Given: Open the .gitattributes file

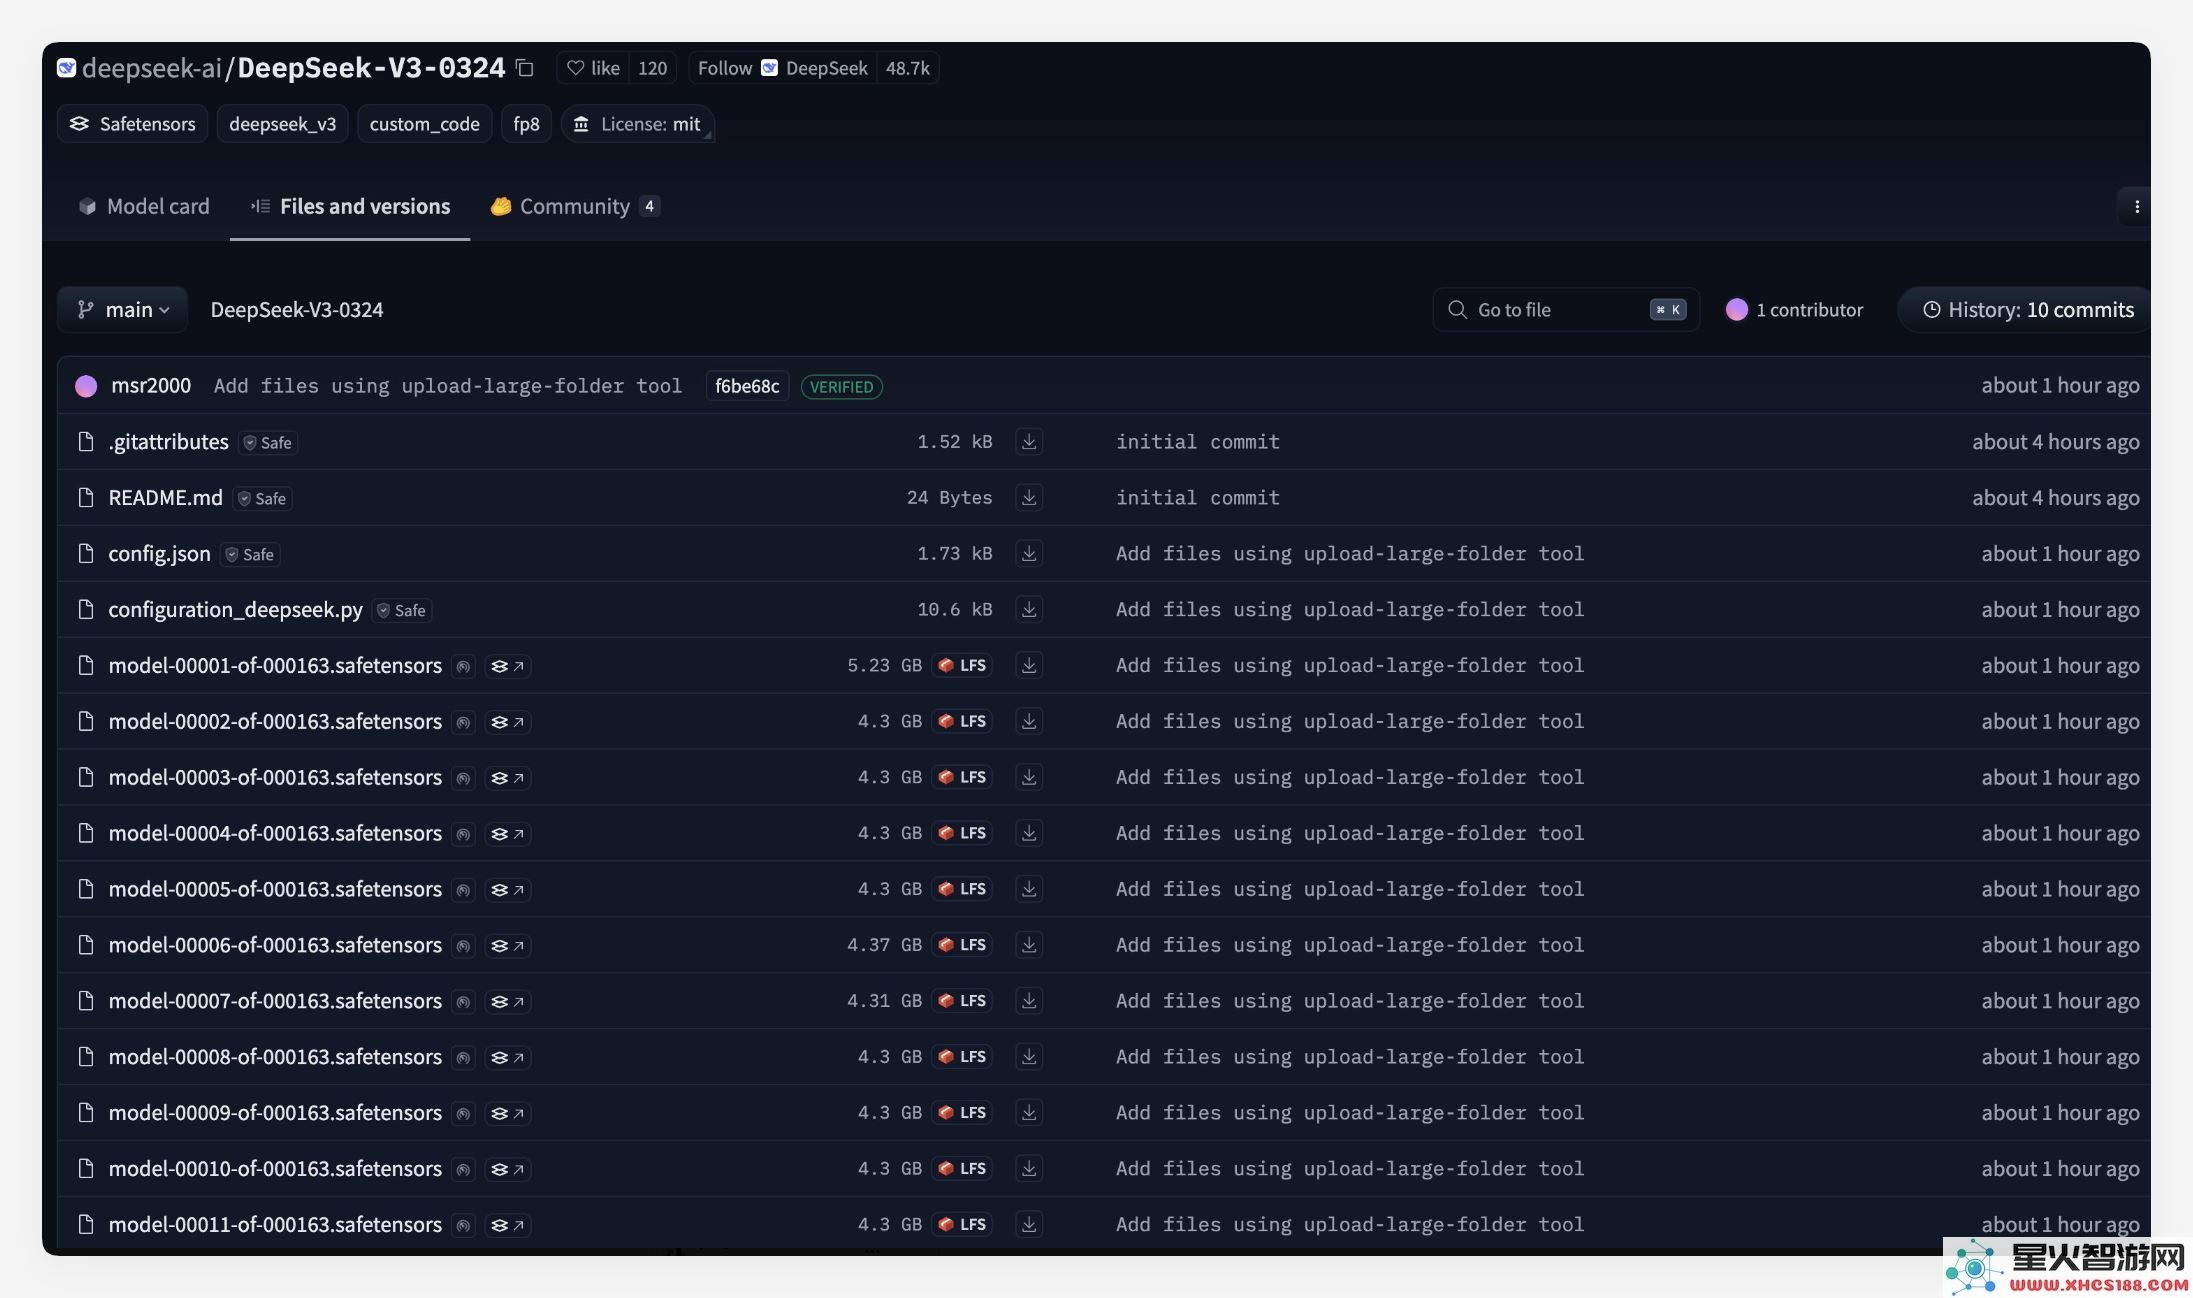Looking at the screenshot, I should click(168, 442).
